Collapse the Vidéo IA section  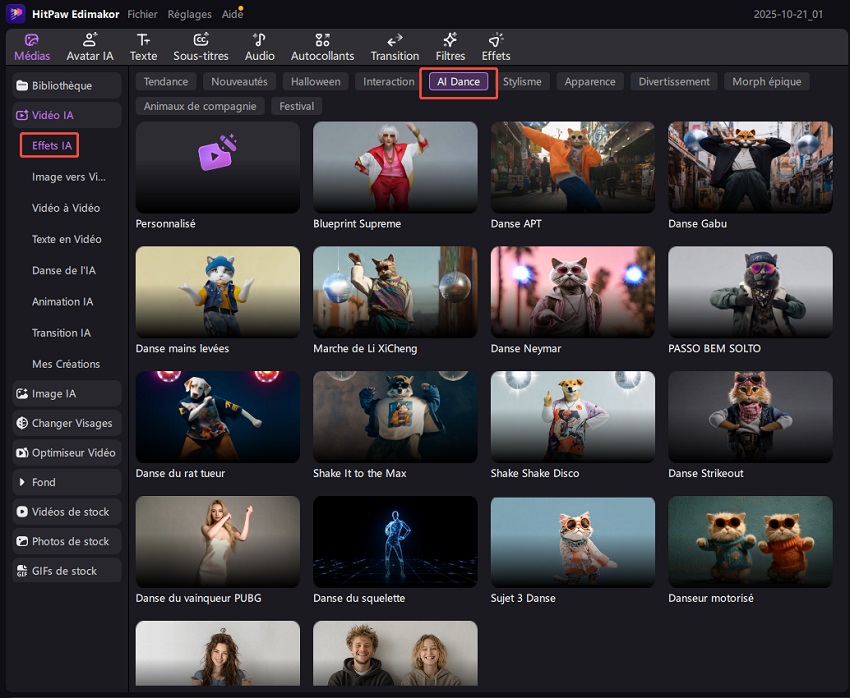coord(67,115)
